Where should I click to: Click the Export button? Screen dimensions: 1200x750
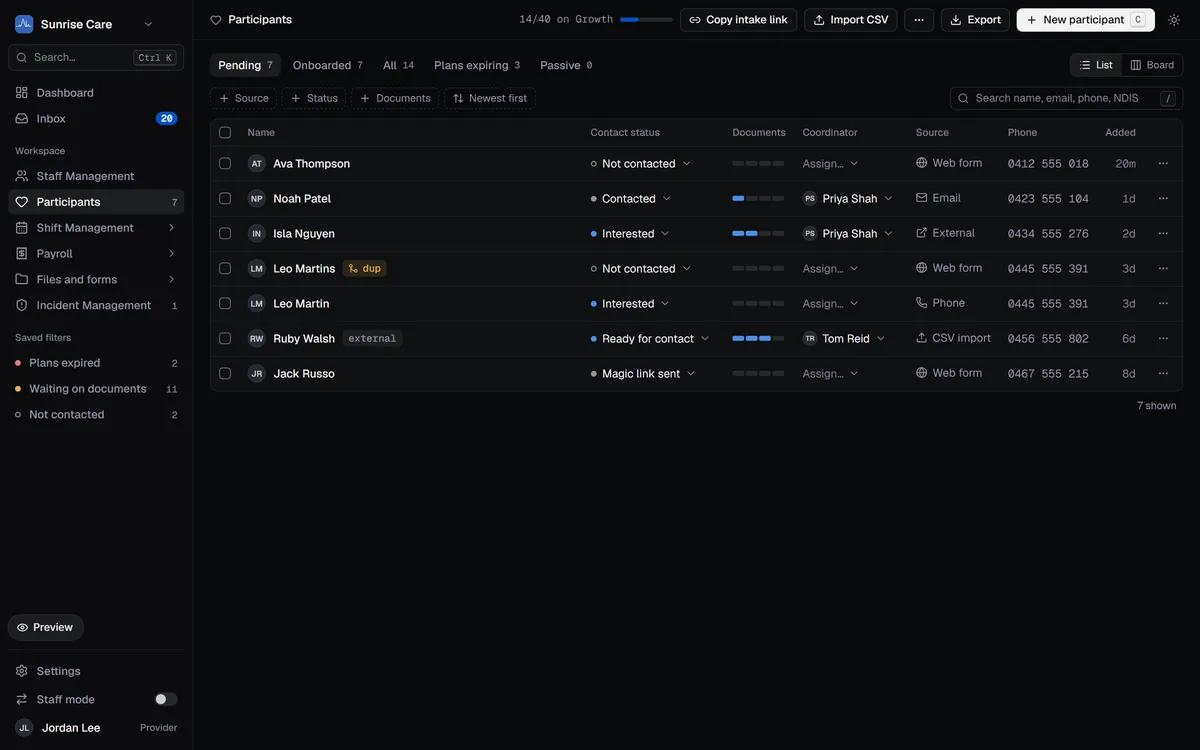click(x=975, y=20)
